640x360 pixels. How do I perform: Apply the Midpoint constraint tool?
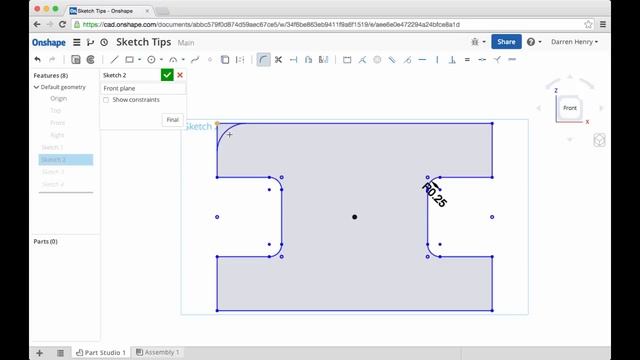[x=482, y=60]
